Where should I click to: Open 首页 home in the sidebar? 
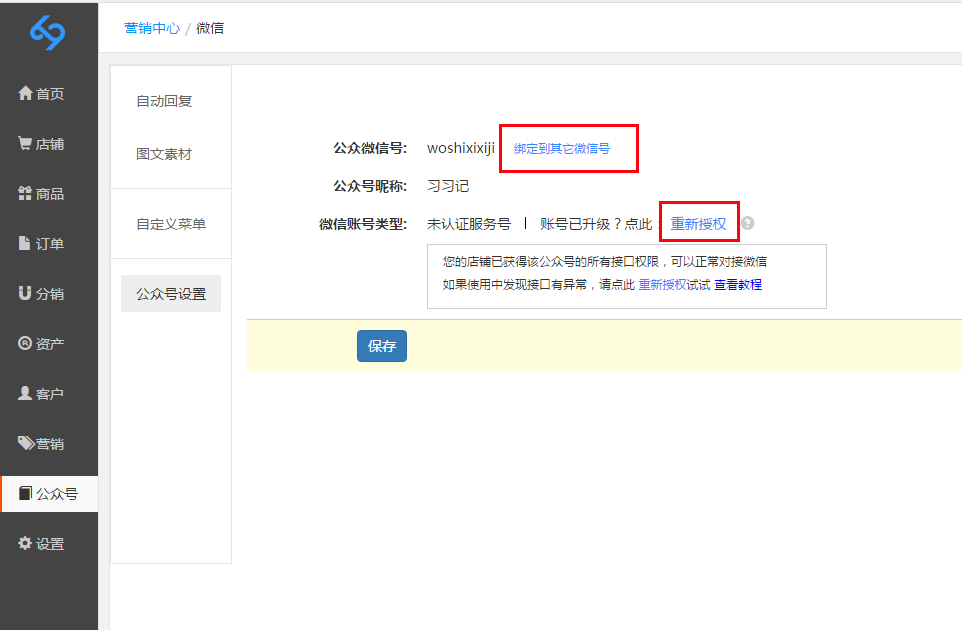[x=42, y=94]
